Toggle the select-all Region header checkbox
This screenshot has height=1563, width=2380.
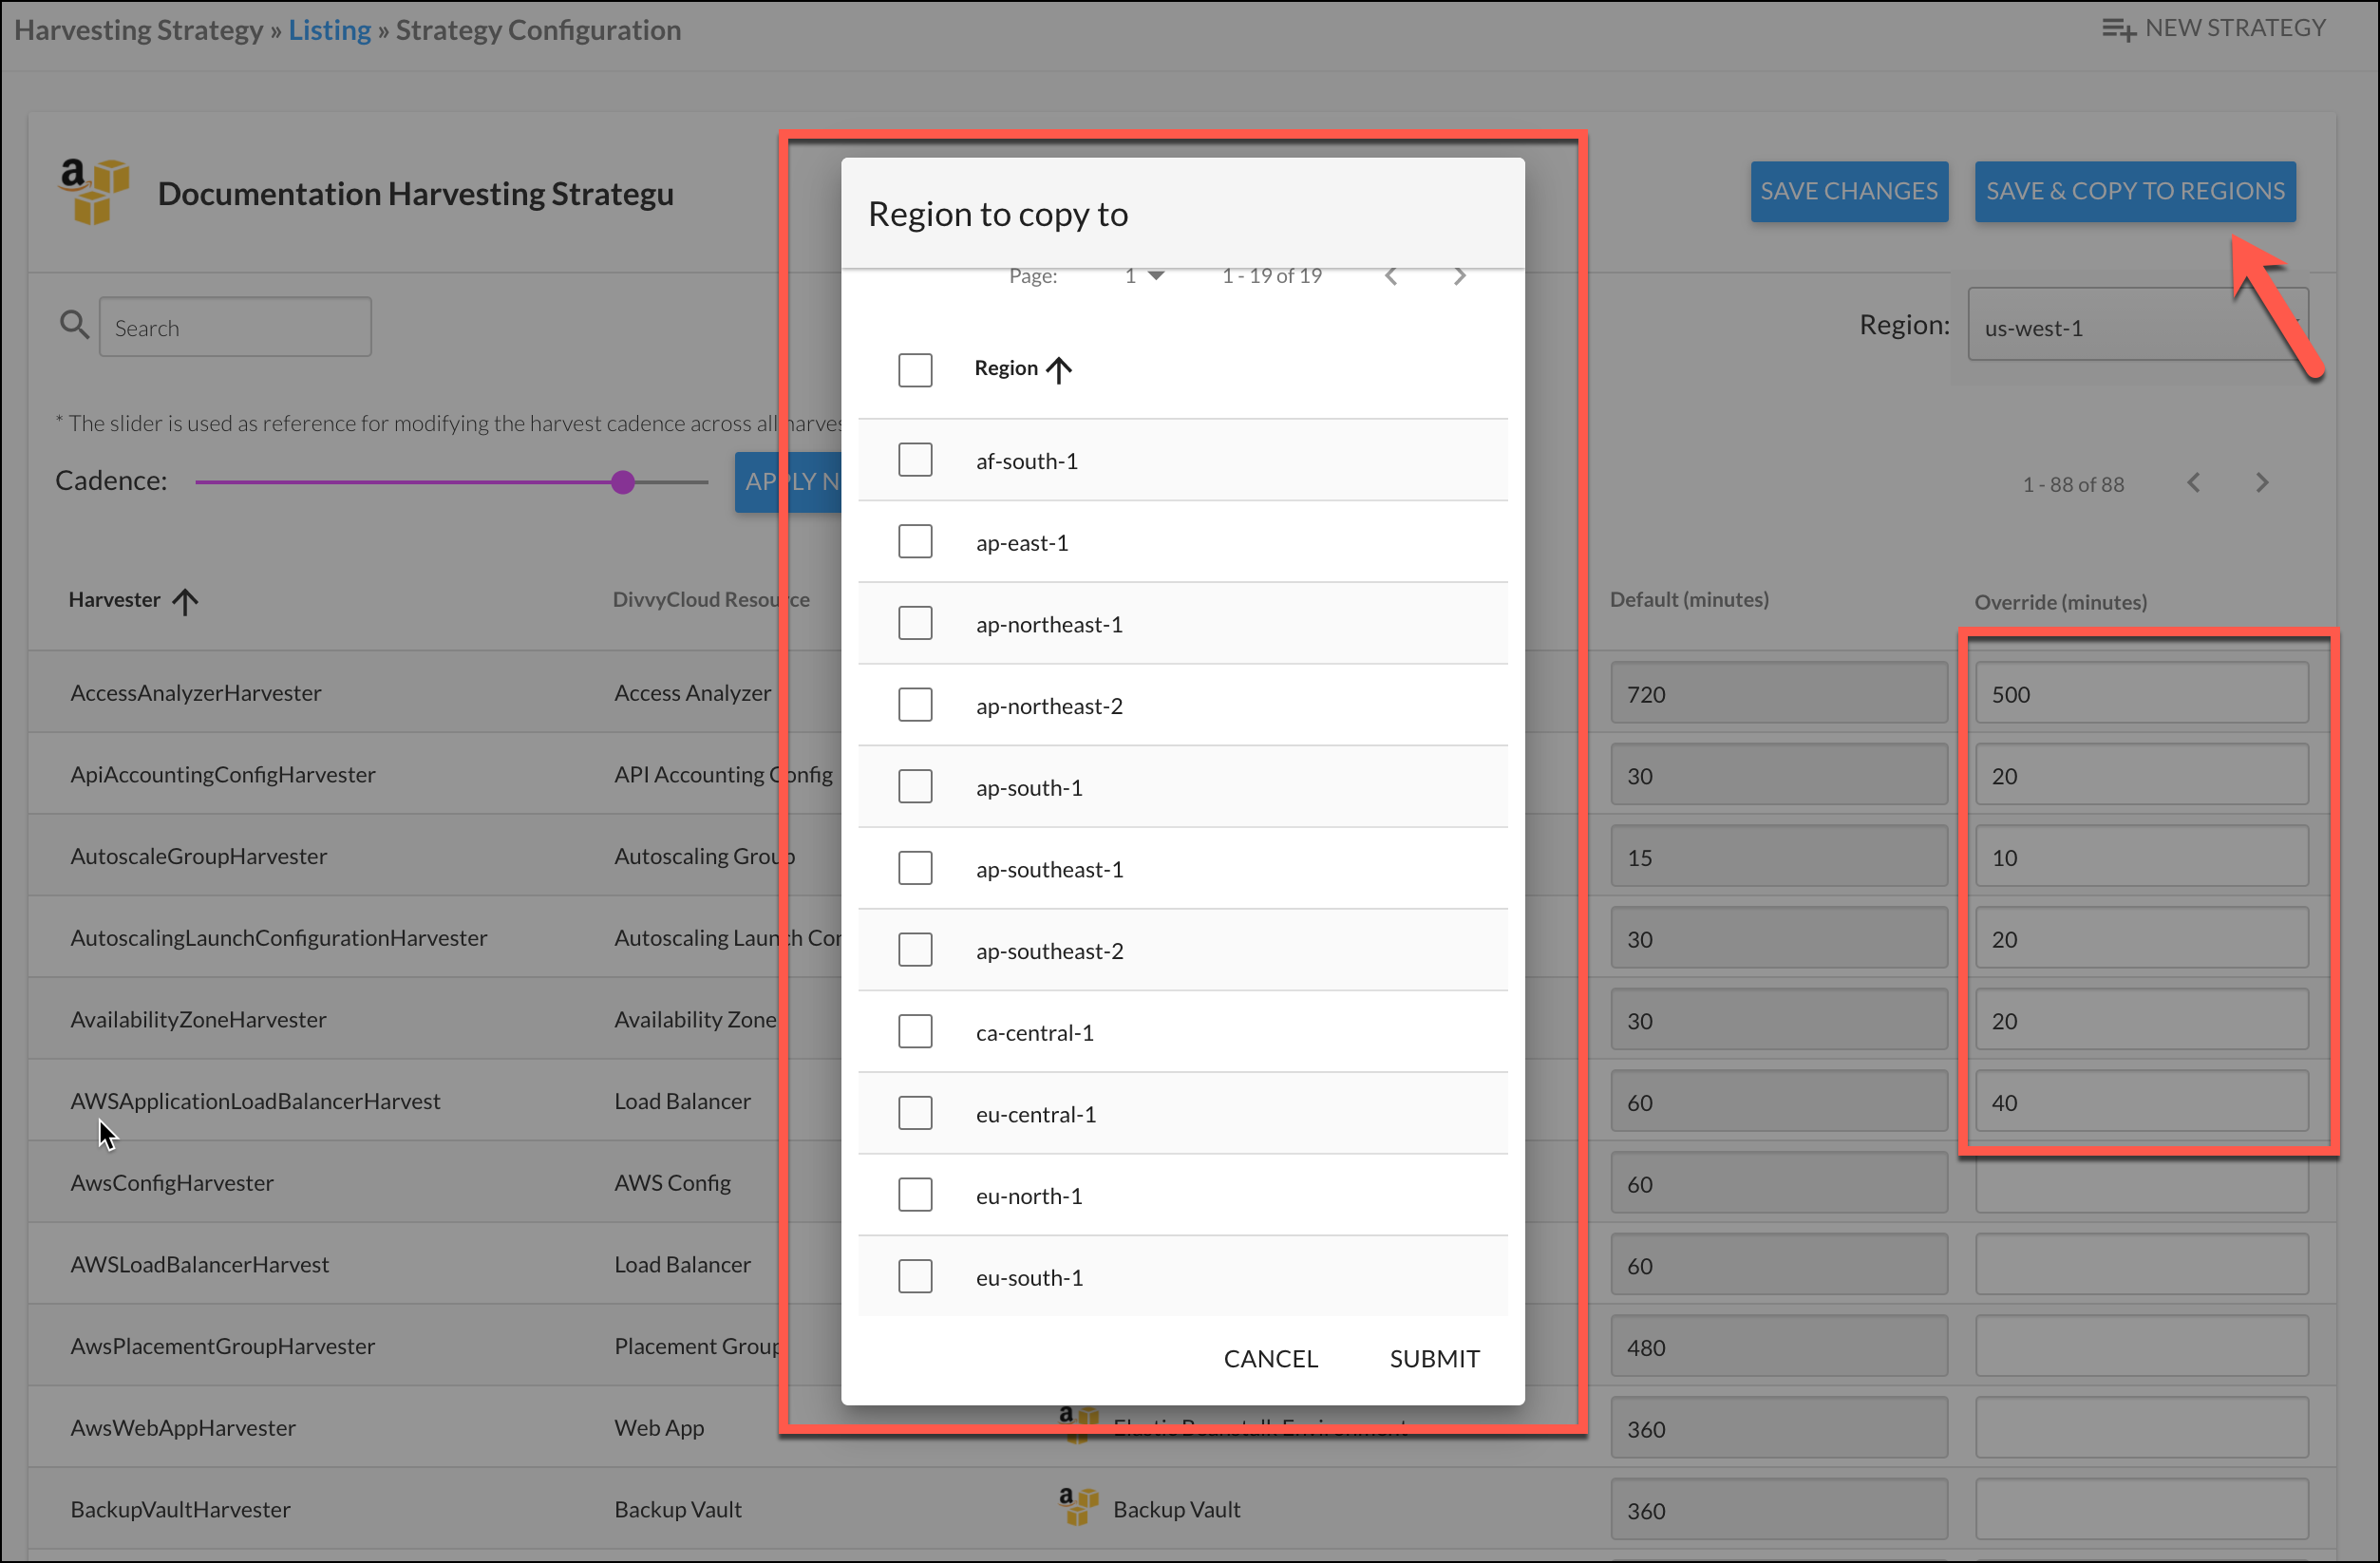[914, 370]
